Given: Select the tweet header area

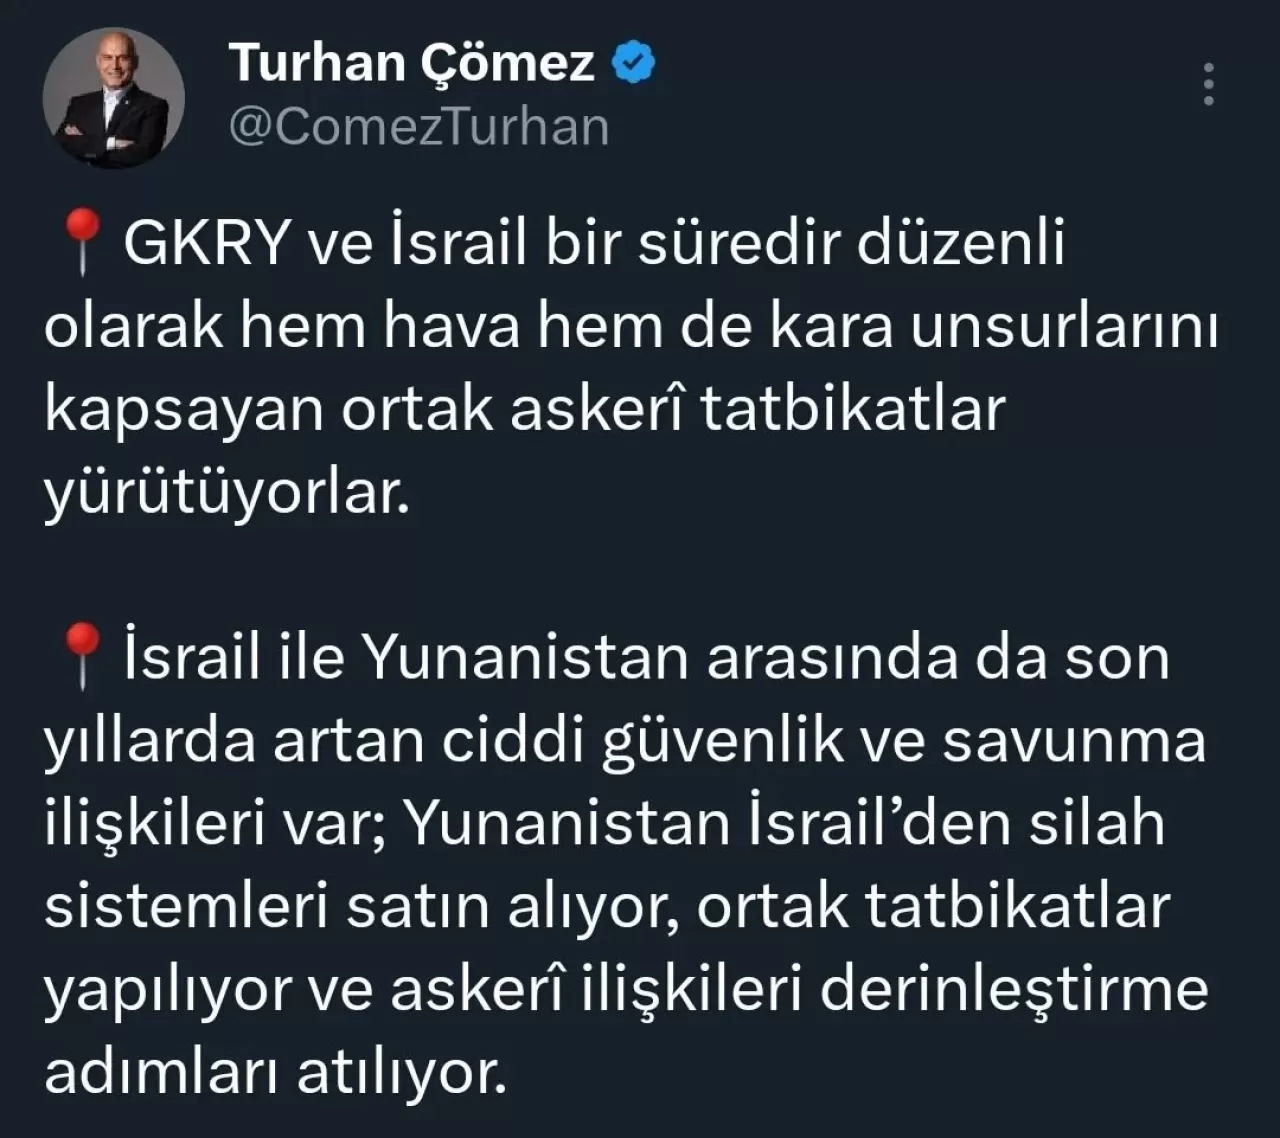Looking at the screenshot, I should coord(420,94).
